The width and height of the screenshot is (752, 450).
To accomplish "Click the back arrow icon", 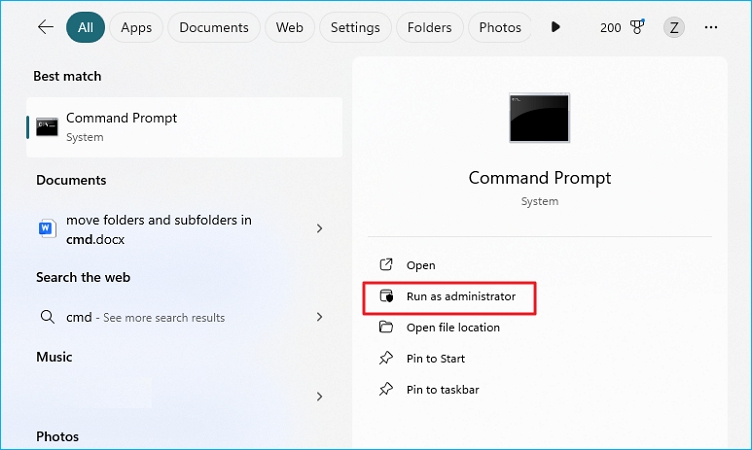I will point(45,27).
